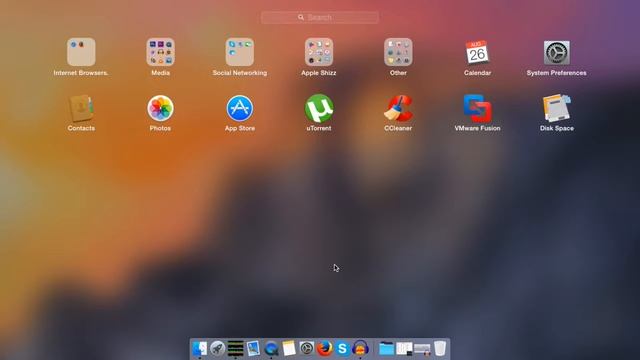Open Skype from the Dock
Viewport: 640px width, 360px height.
[x=342, y=349]
